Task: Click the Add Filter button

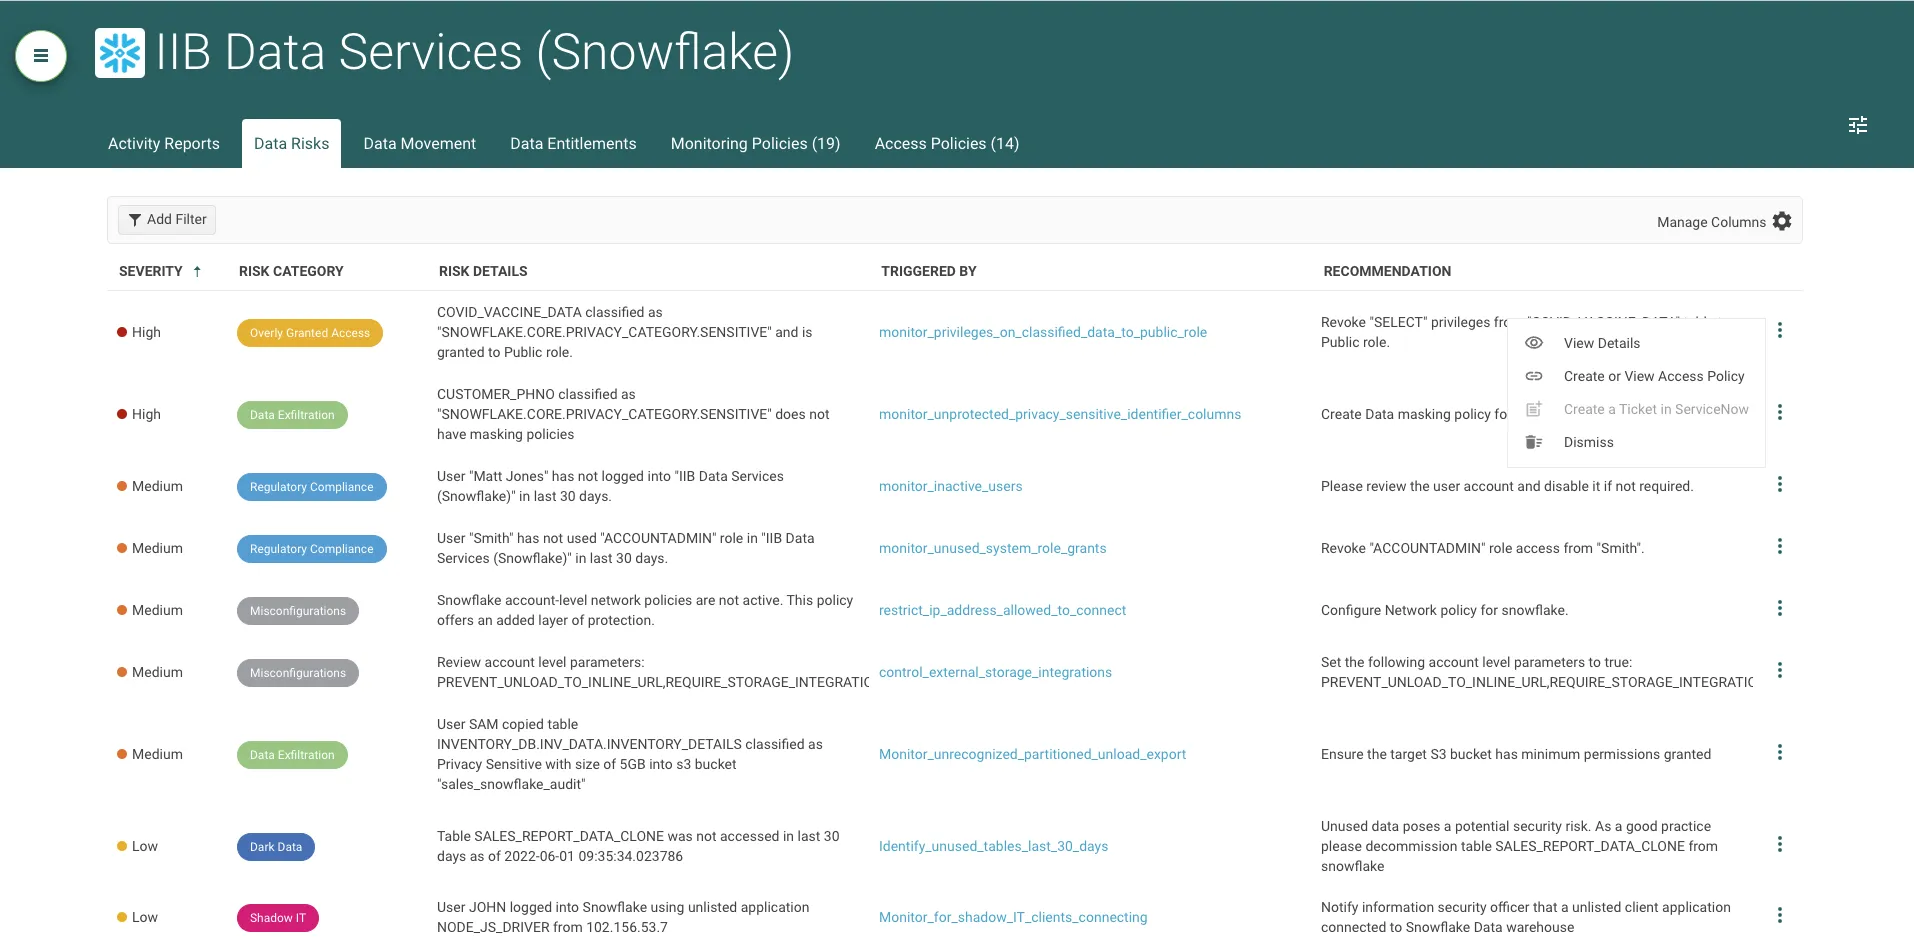Action: 166,219
